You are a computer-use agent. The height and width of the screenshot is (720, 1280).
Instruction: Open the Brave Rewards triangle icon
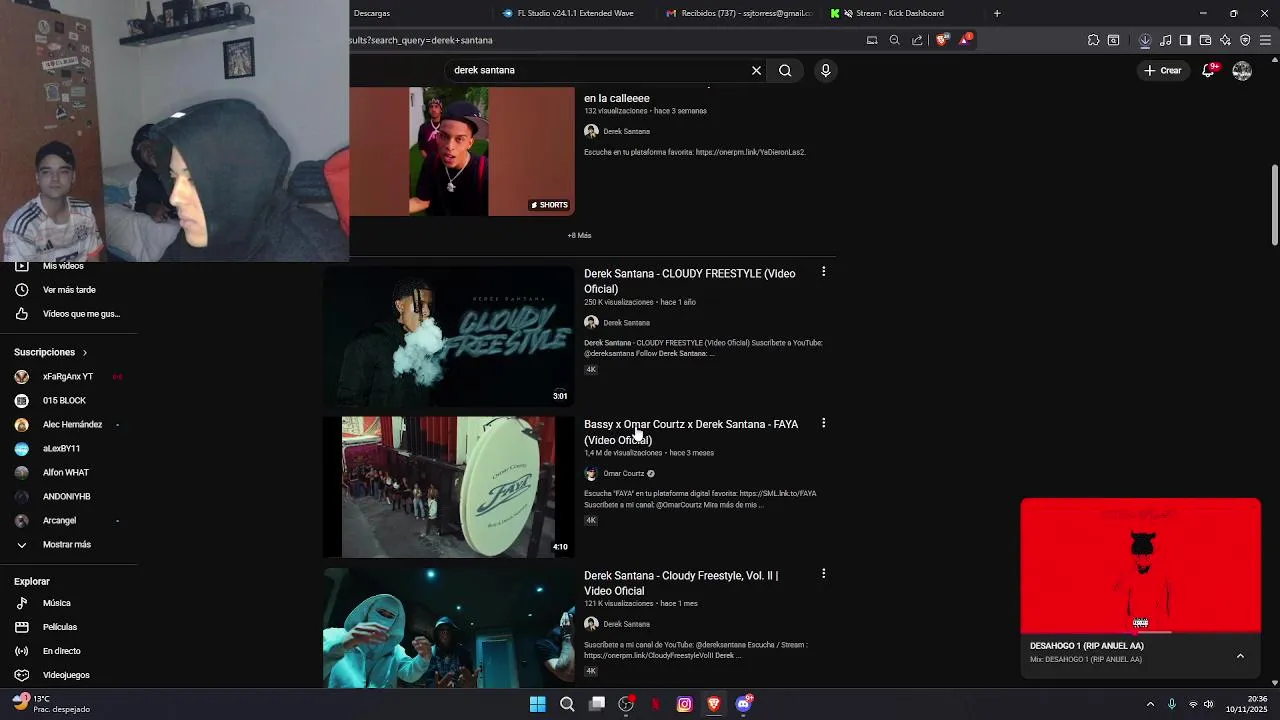point(965,40)
